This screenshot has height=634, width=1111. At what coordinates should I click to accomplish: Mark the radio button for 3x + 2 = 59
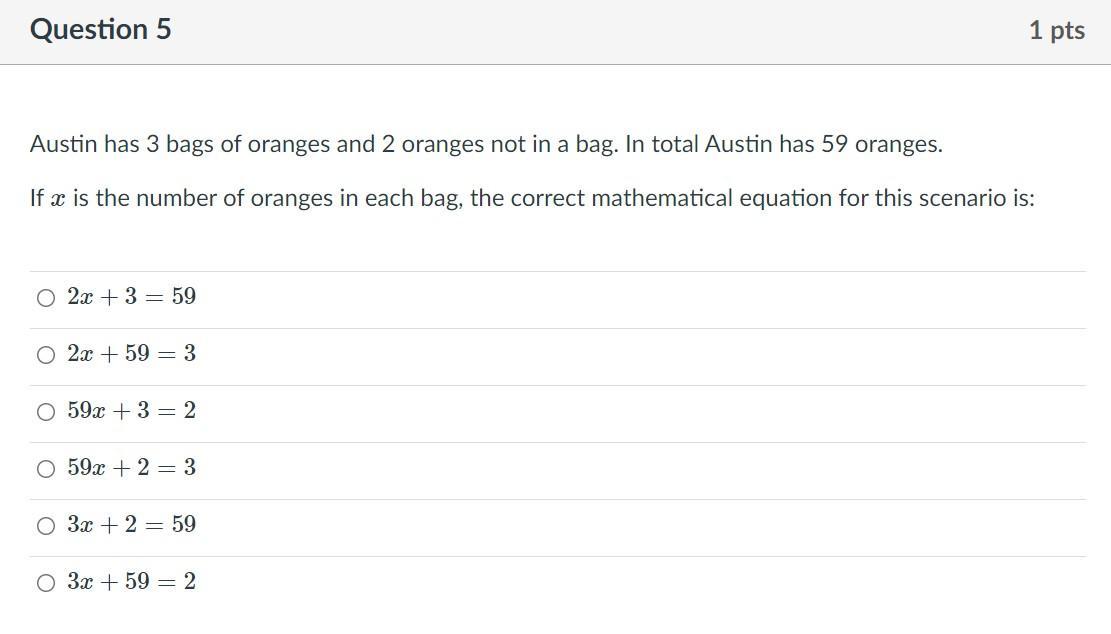(x=45, y=526)
